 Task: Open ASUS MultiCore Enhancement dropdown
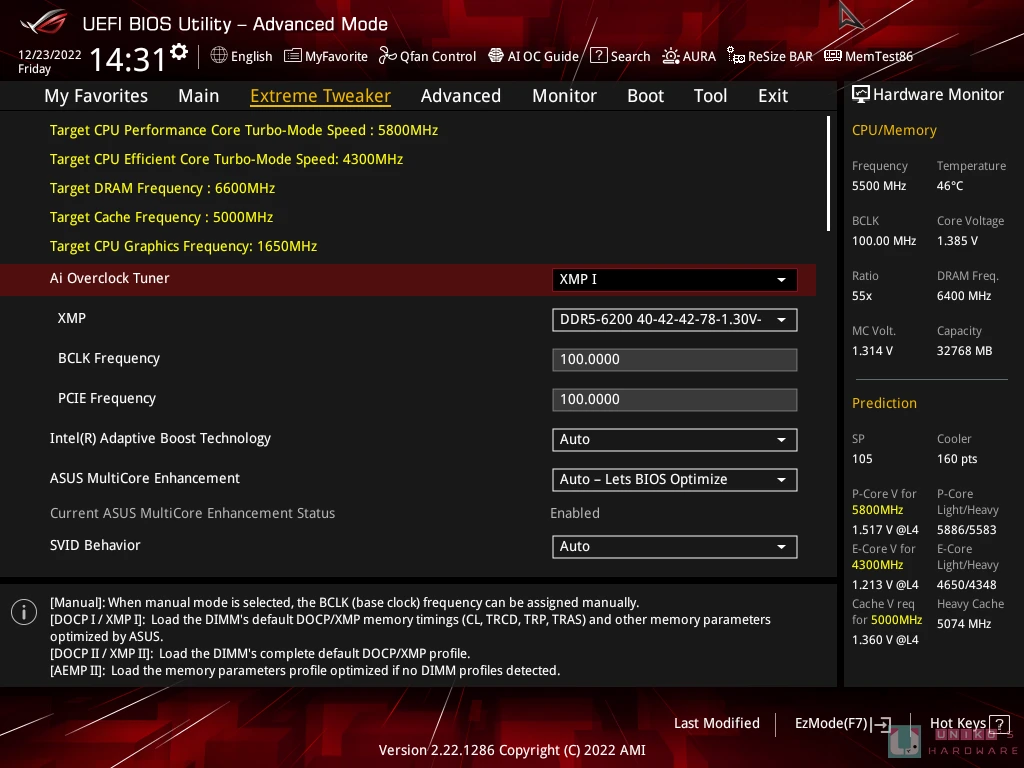tap(674, 479)
